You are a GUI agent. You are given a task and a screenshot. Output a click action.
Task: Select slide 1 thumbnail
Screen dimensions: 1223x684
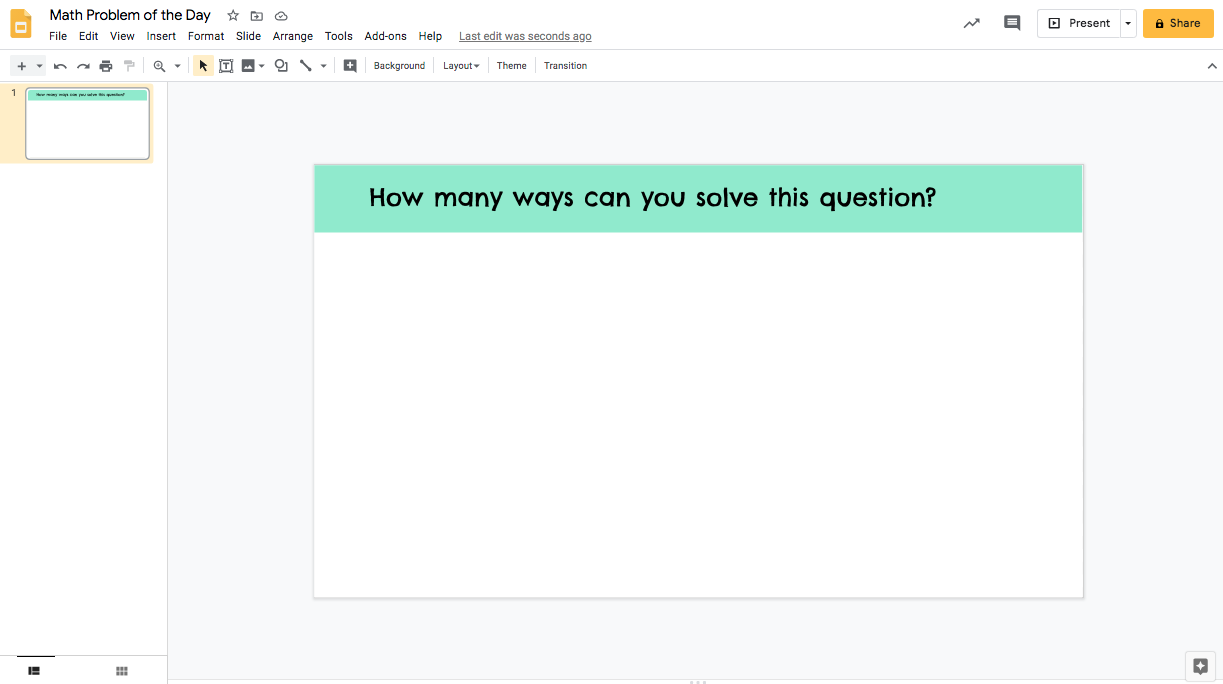coord(87,123)
